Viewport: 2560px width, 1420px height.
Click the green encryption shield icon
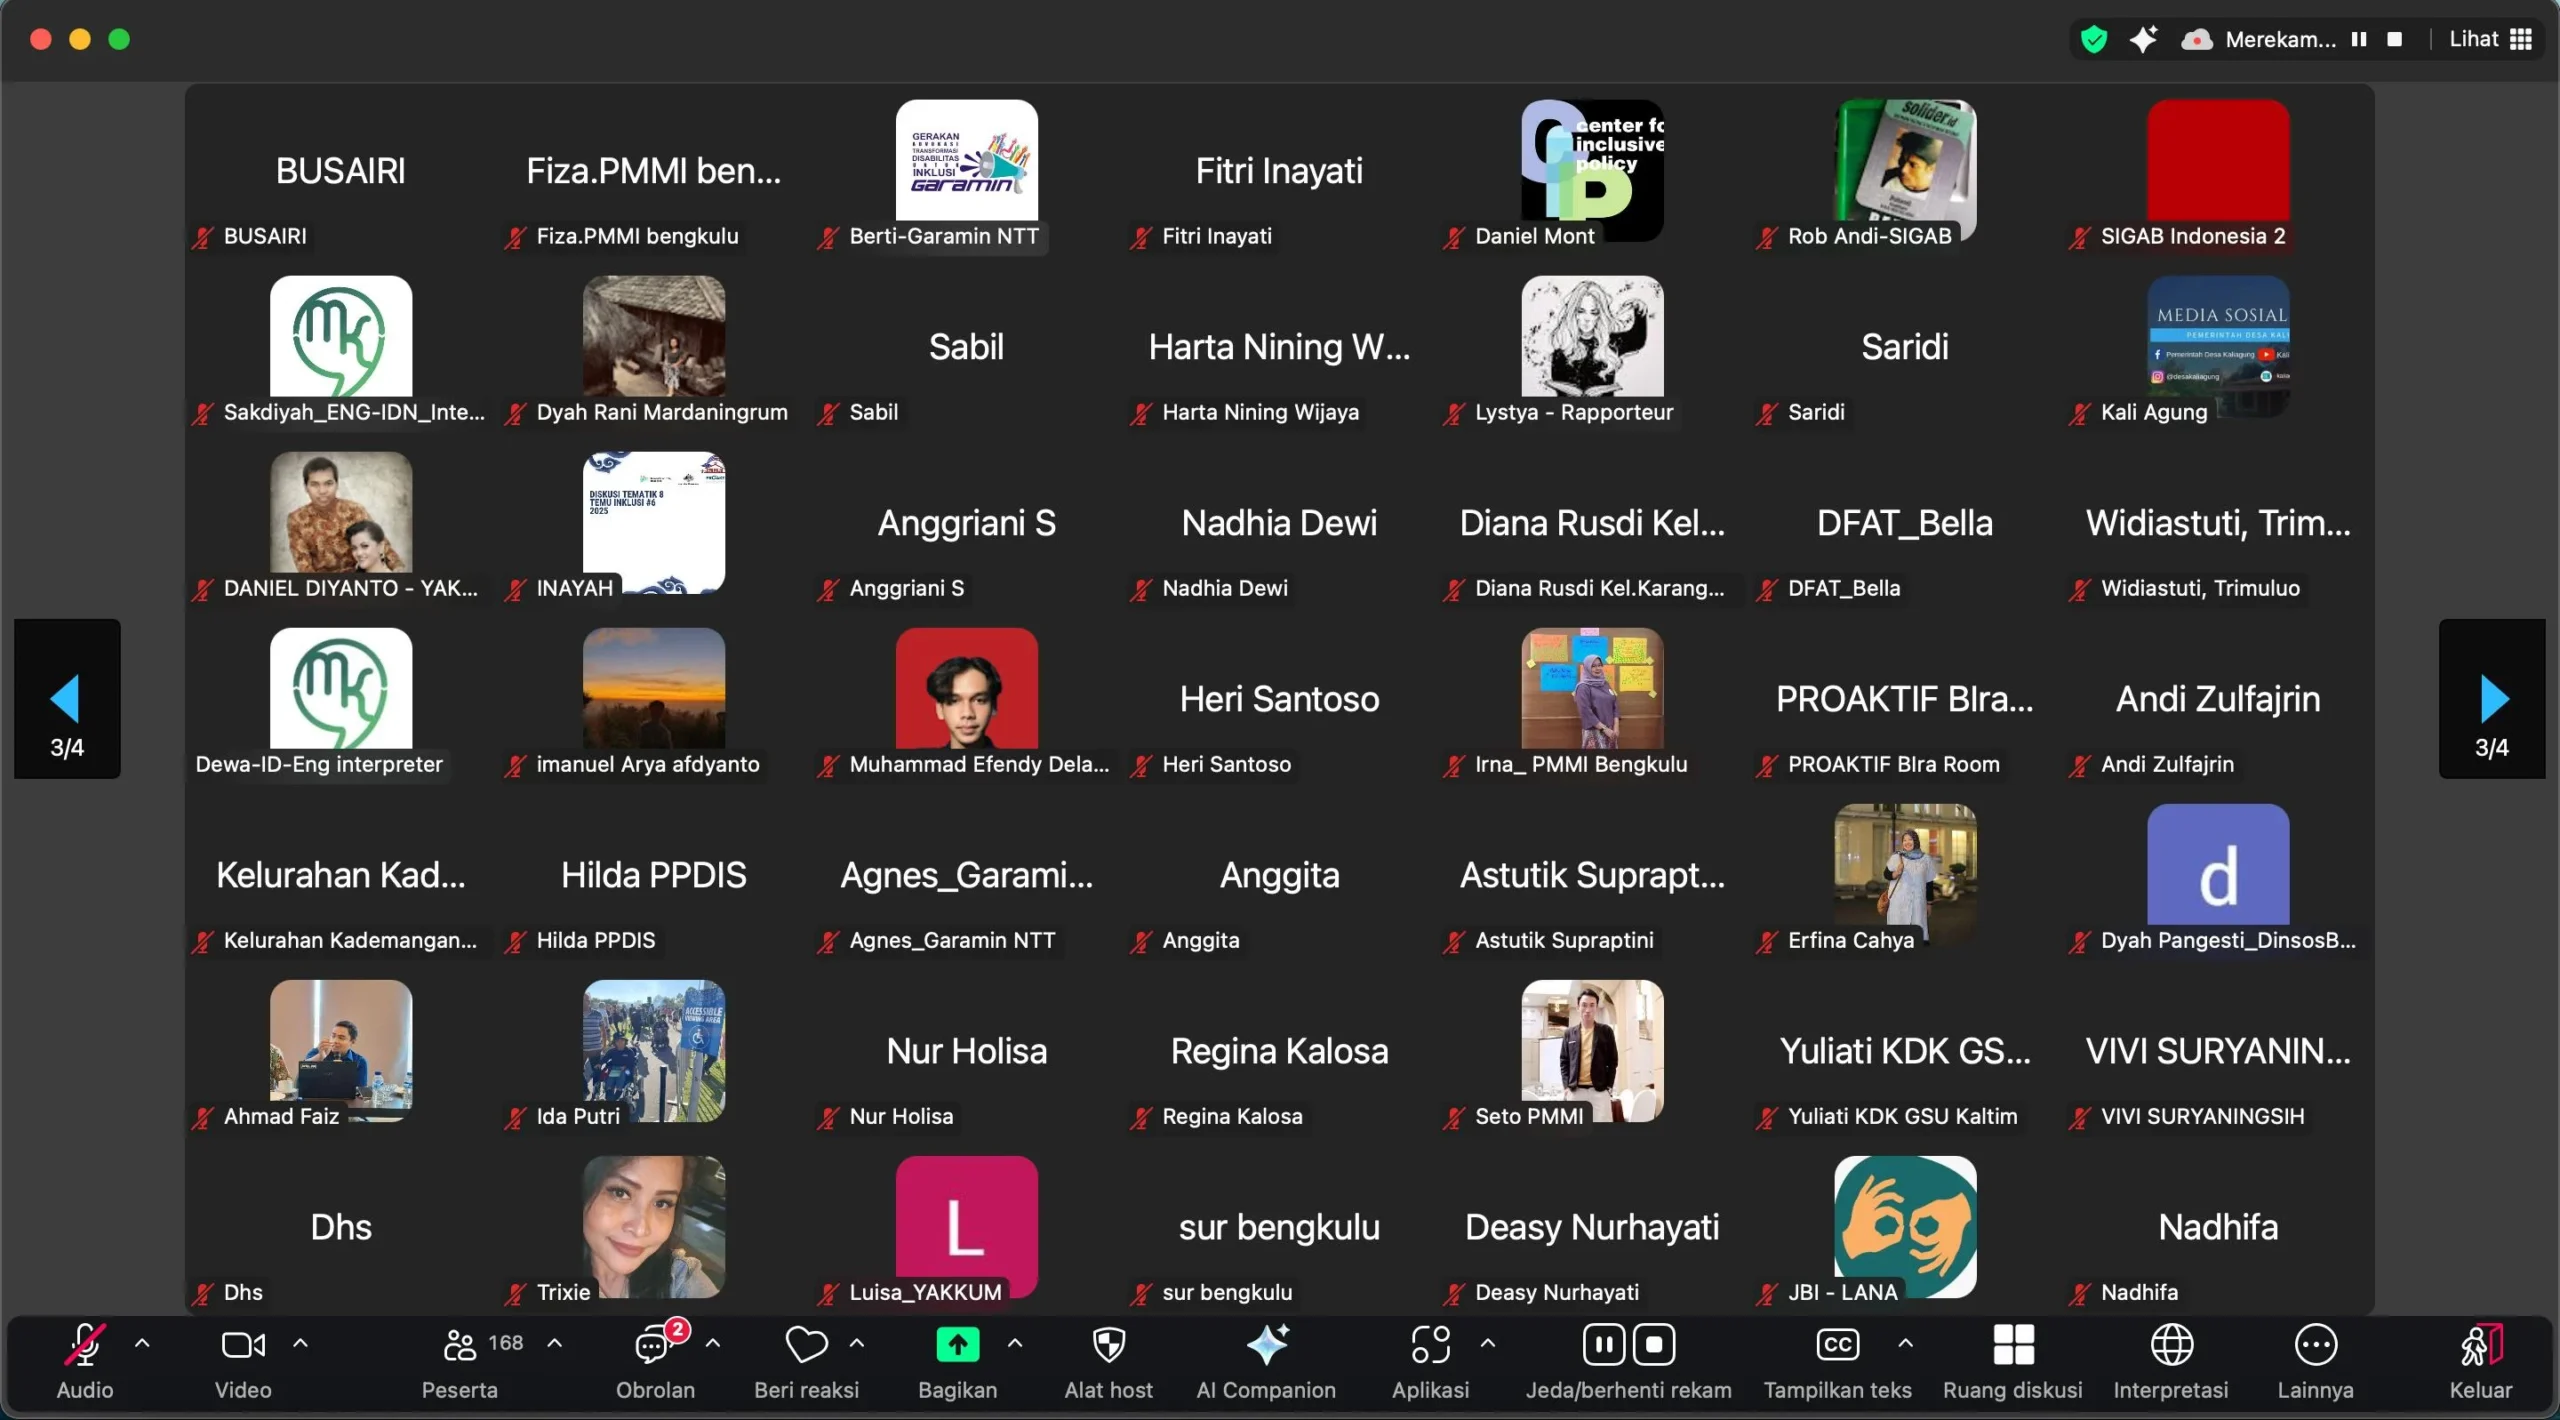coord(2093,40)
